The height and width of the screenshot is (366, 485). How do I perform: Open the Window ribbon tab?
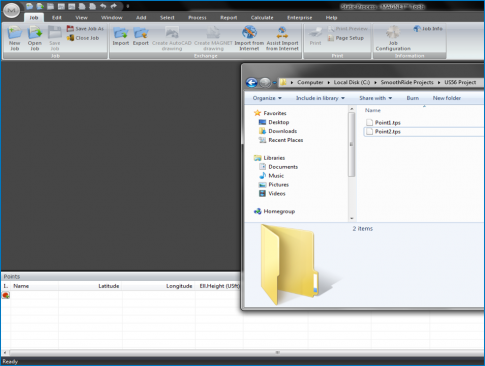[x=112, y=18]
